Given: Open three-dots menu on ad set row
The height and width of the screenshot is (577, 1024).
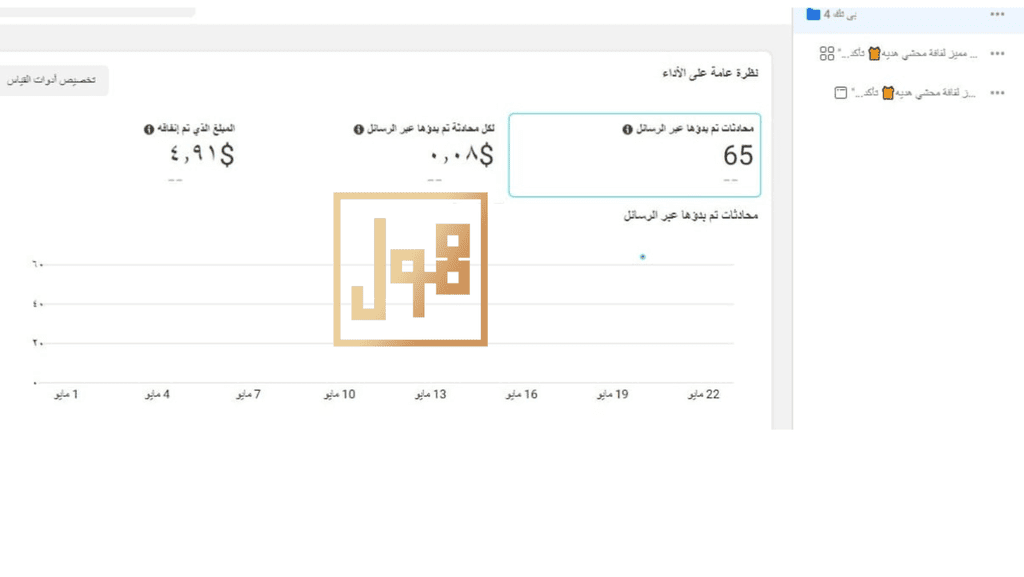Looking at the screenshot, I should click(997, 54).
